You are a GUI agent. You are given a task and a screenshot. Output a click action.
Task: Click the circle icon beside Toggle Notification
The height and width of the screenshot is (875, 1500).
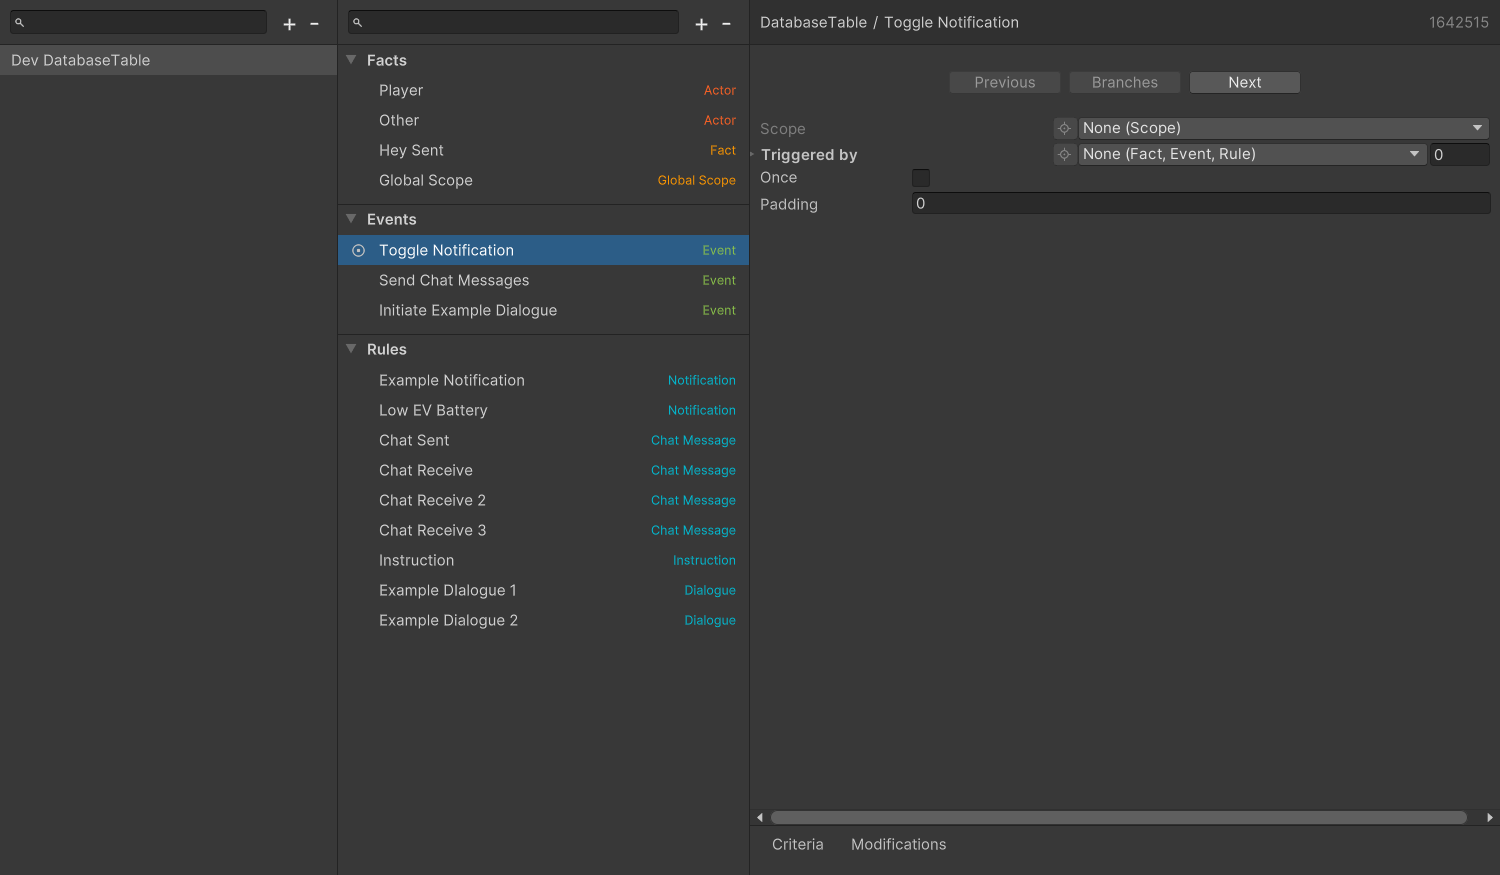point(358,250)
